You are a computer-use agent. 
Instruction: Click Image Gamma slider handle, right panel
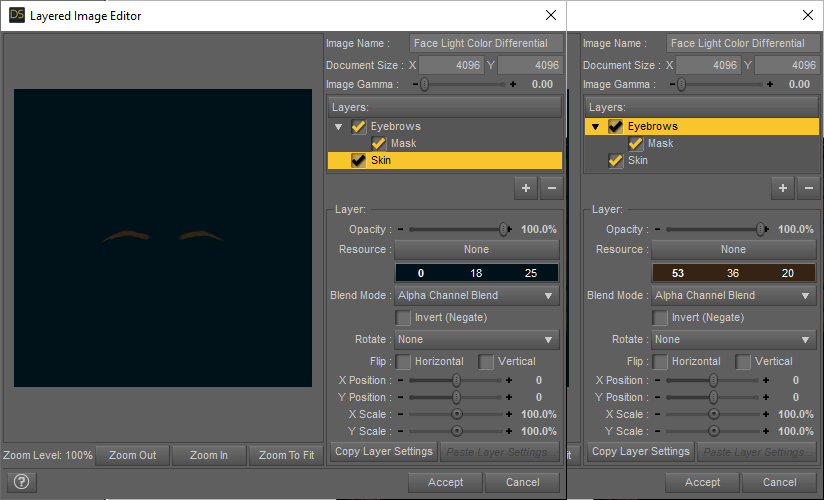point(682,84)
